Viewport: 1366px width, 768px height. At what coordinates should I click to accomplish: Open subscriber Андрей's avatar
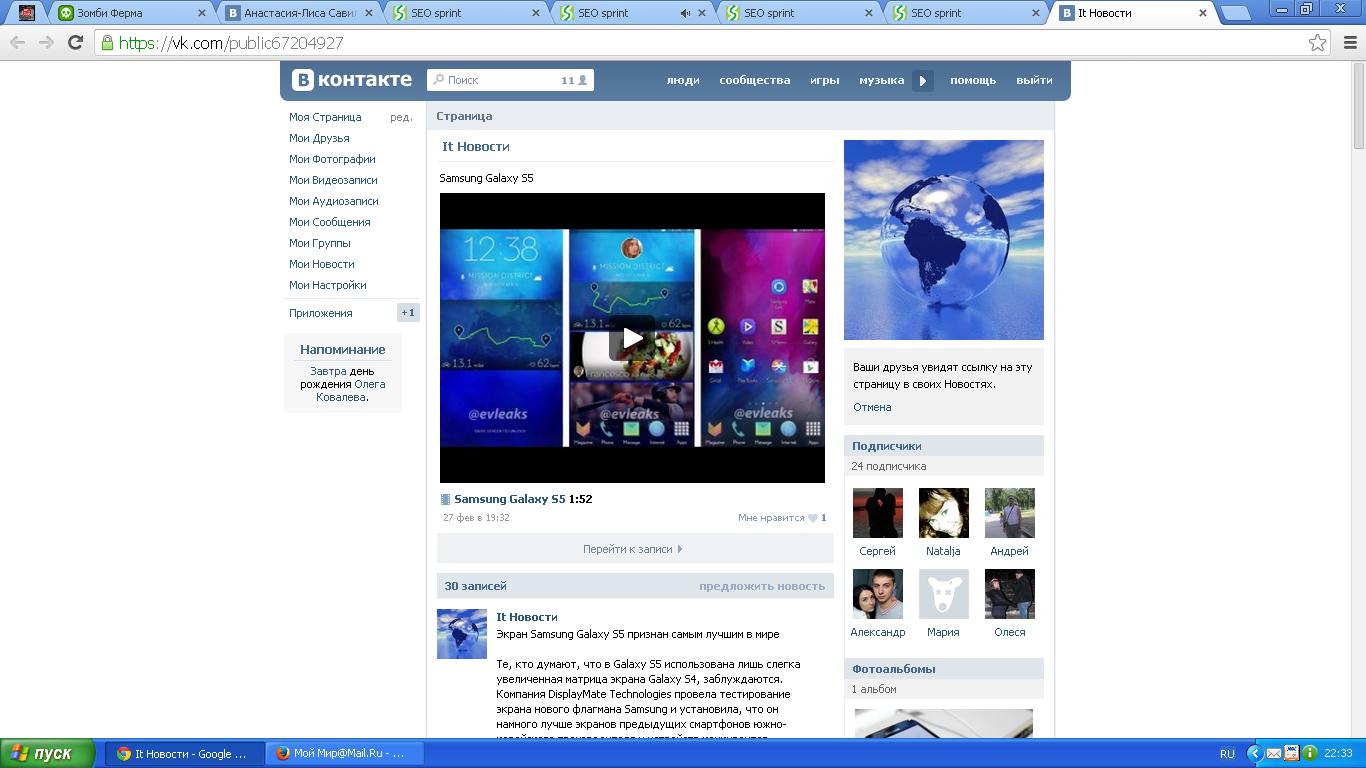coord(1010,513)
